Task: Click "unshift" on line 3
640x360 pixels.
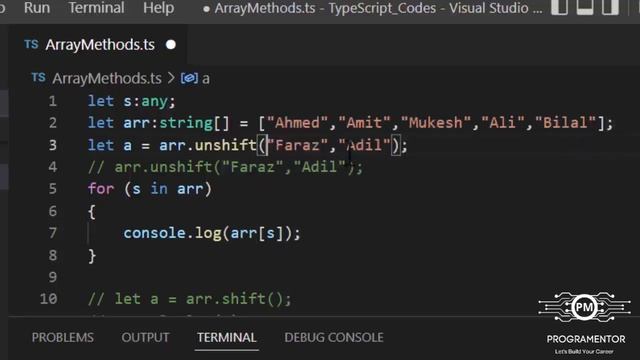Action: [x=225, y=145]
